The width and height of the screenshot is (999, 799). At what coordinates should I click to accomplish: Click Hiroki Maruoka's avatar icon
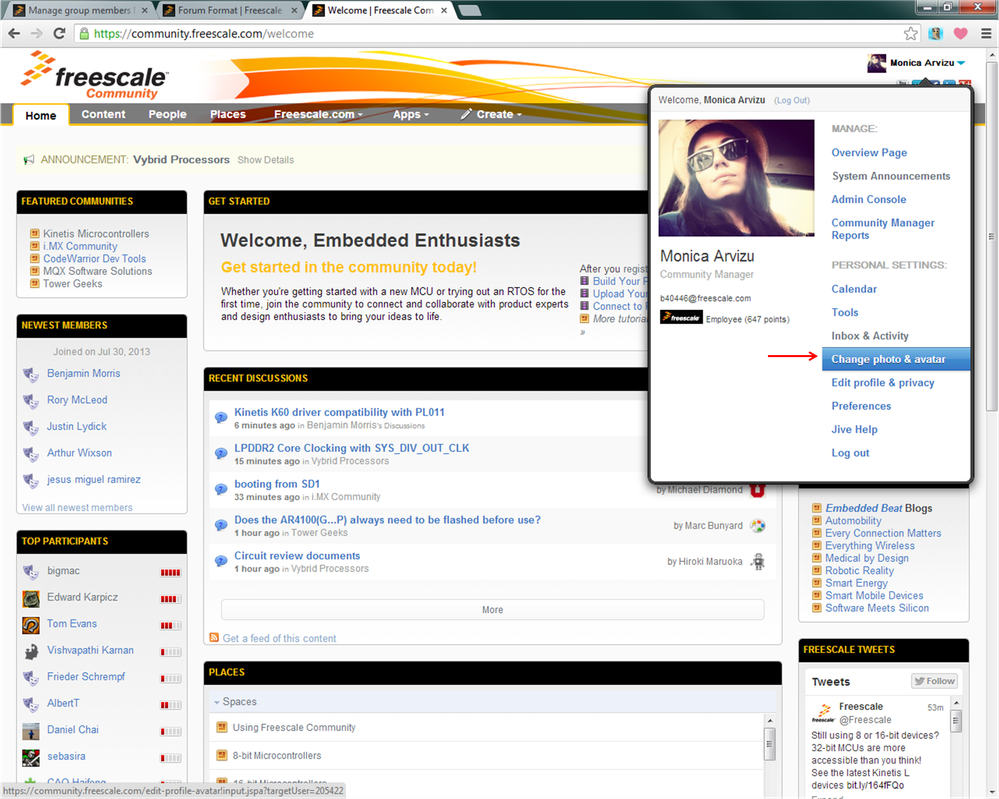coord(758,561)
